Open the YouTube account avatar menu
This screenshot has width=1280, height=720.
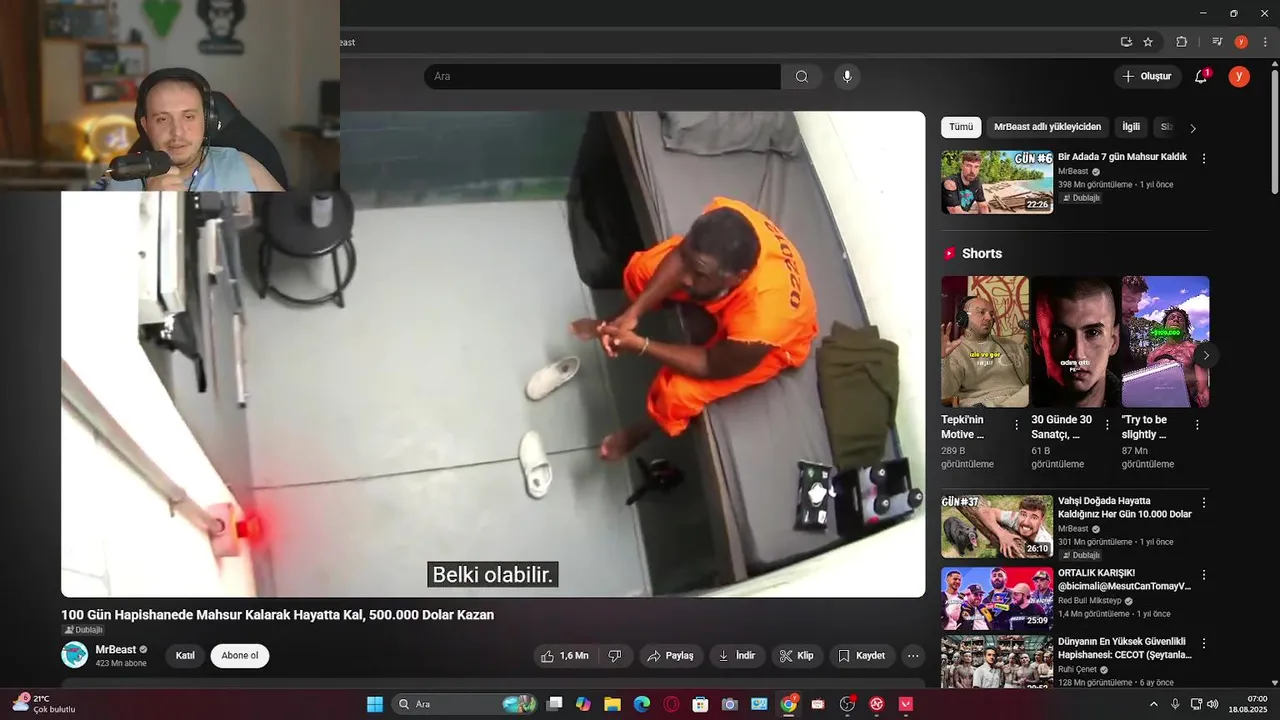1239,77
